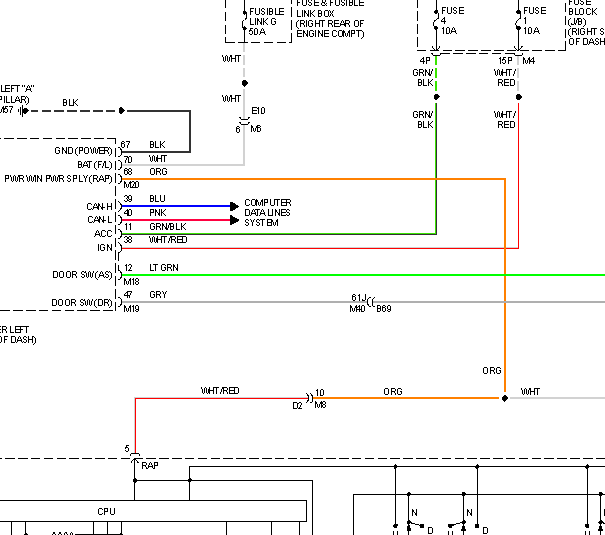Click the WHT/RED label at pin 38

click(168, 240)
